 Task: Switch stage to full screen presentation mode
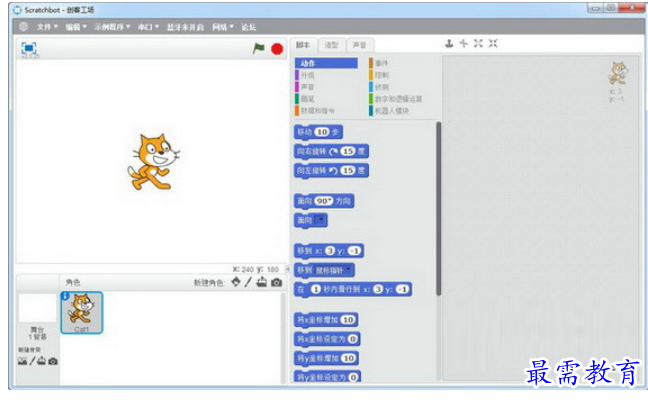pyautogui.click(x=29, y=48)
